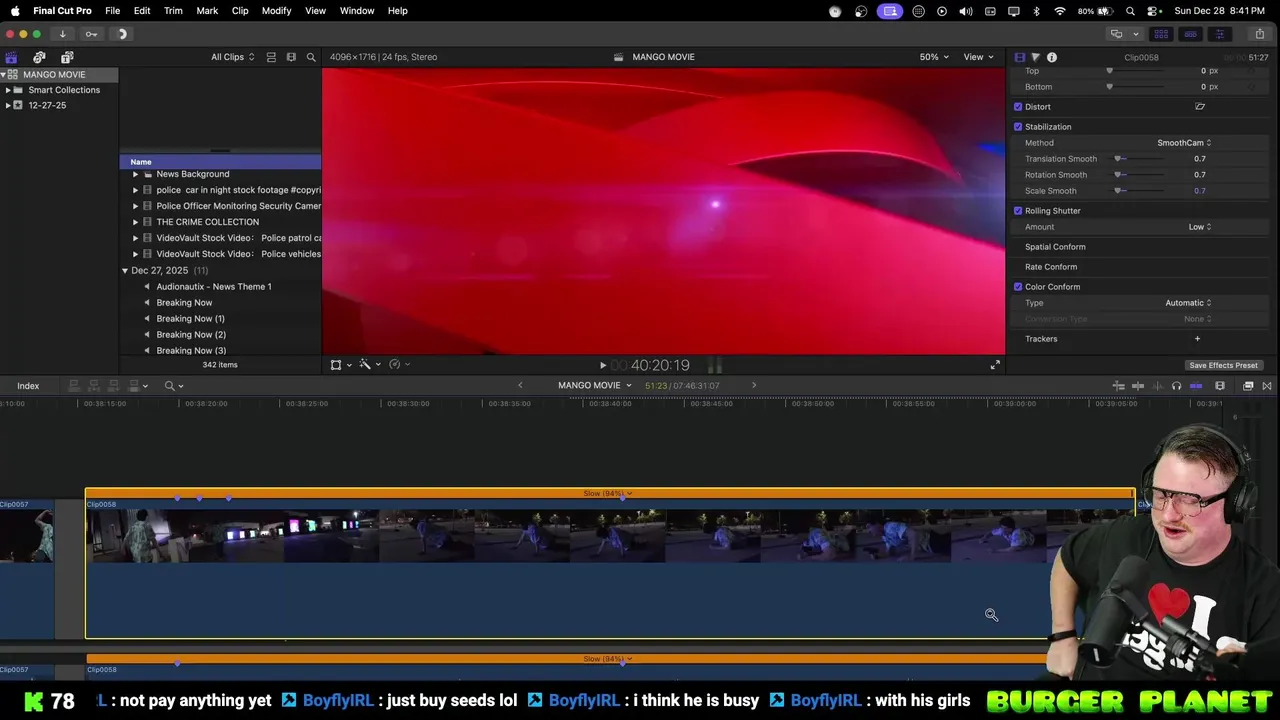Image resolution: width=1280 pixels, height=720 pixels.
Task: Toggle clip grouping appearance in browser
Action: pyautogui.click(x=271, y=57)
